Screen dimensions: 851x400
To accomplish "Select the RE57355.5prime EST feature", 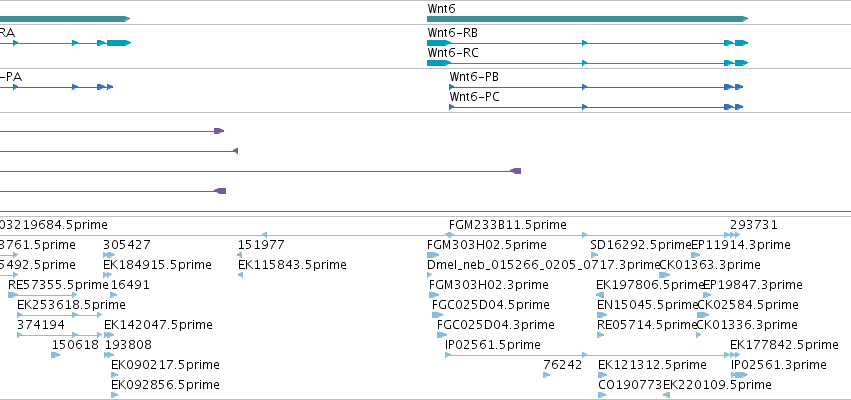I will pos(42,295).
